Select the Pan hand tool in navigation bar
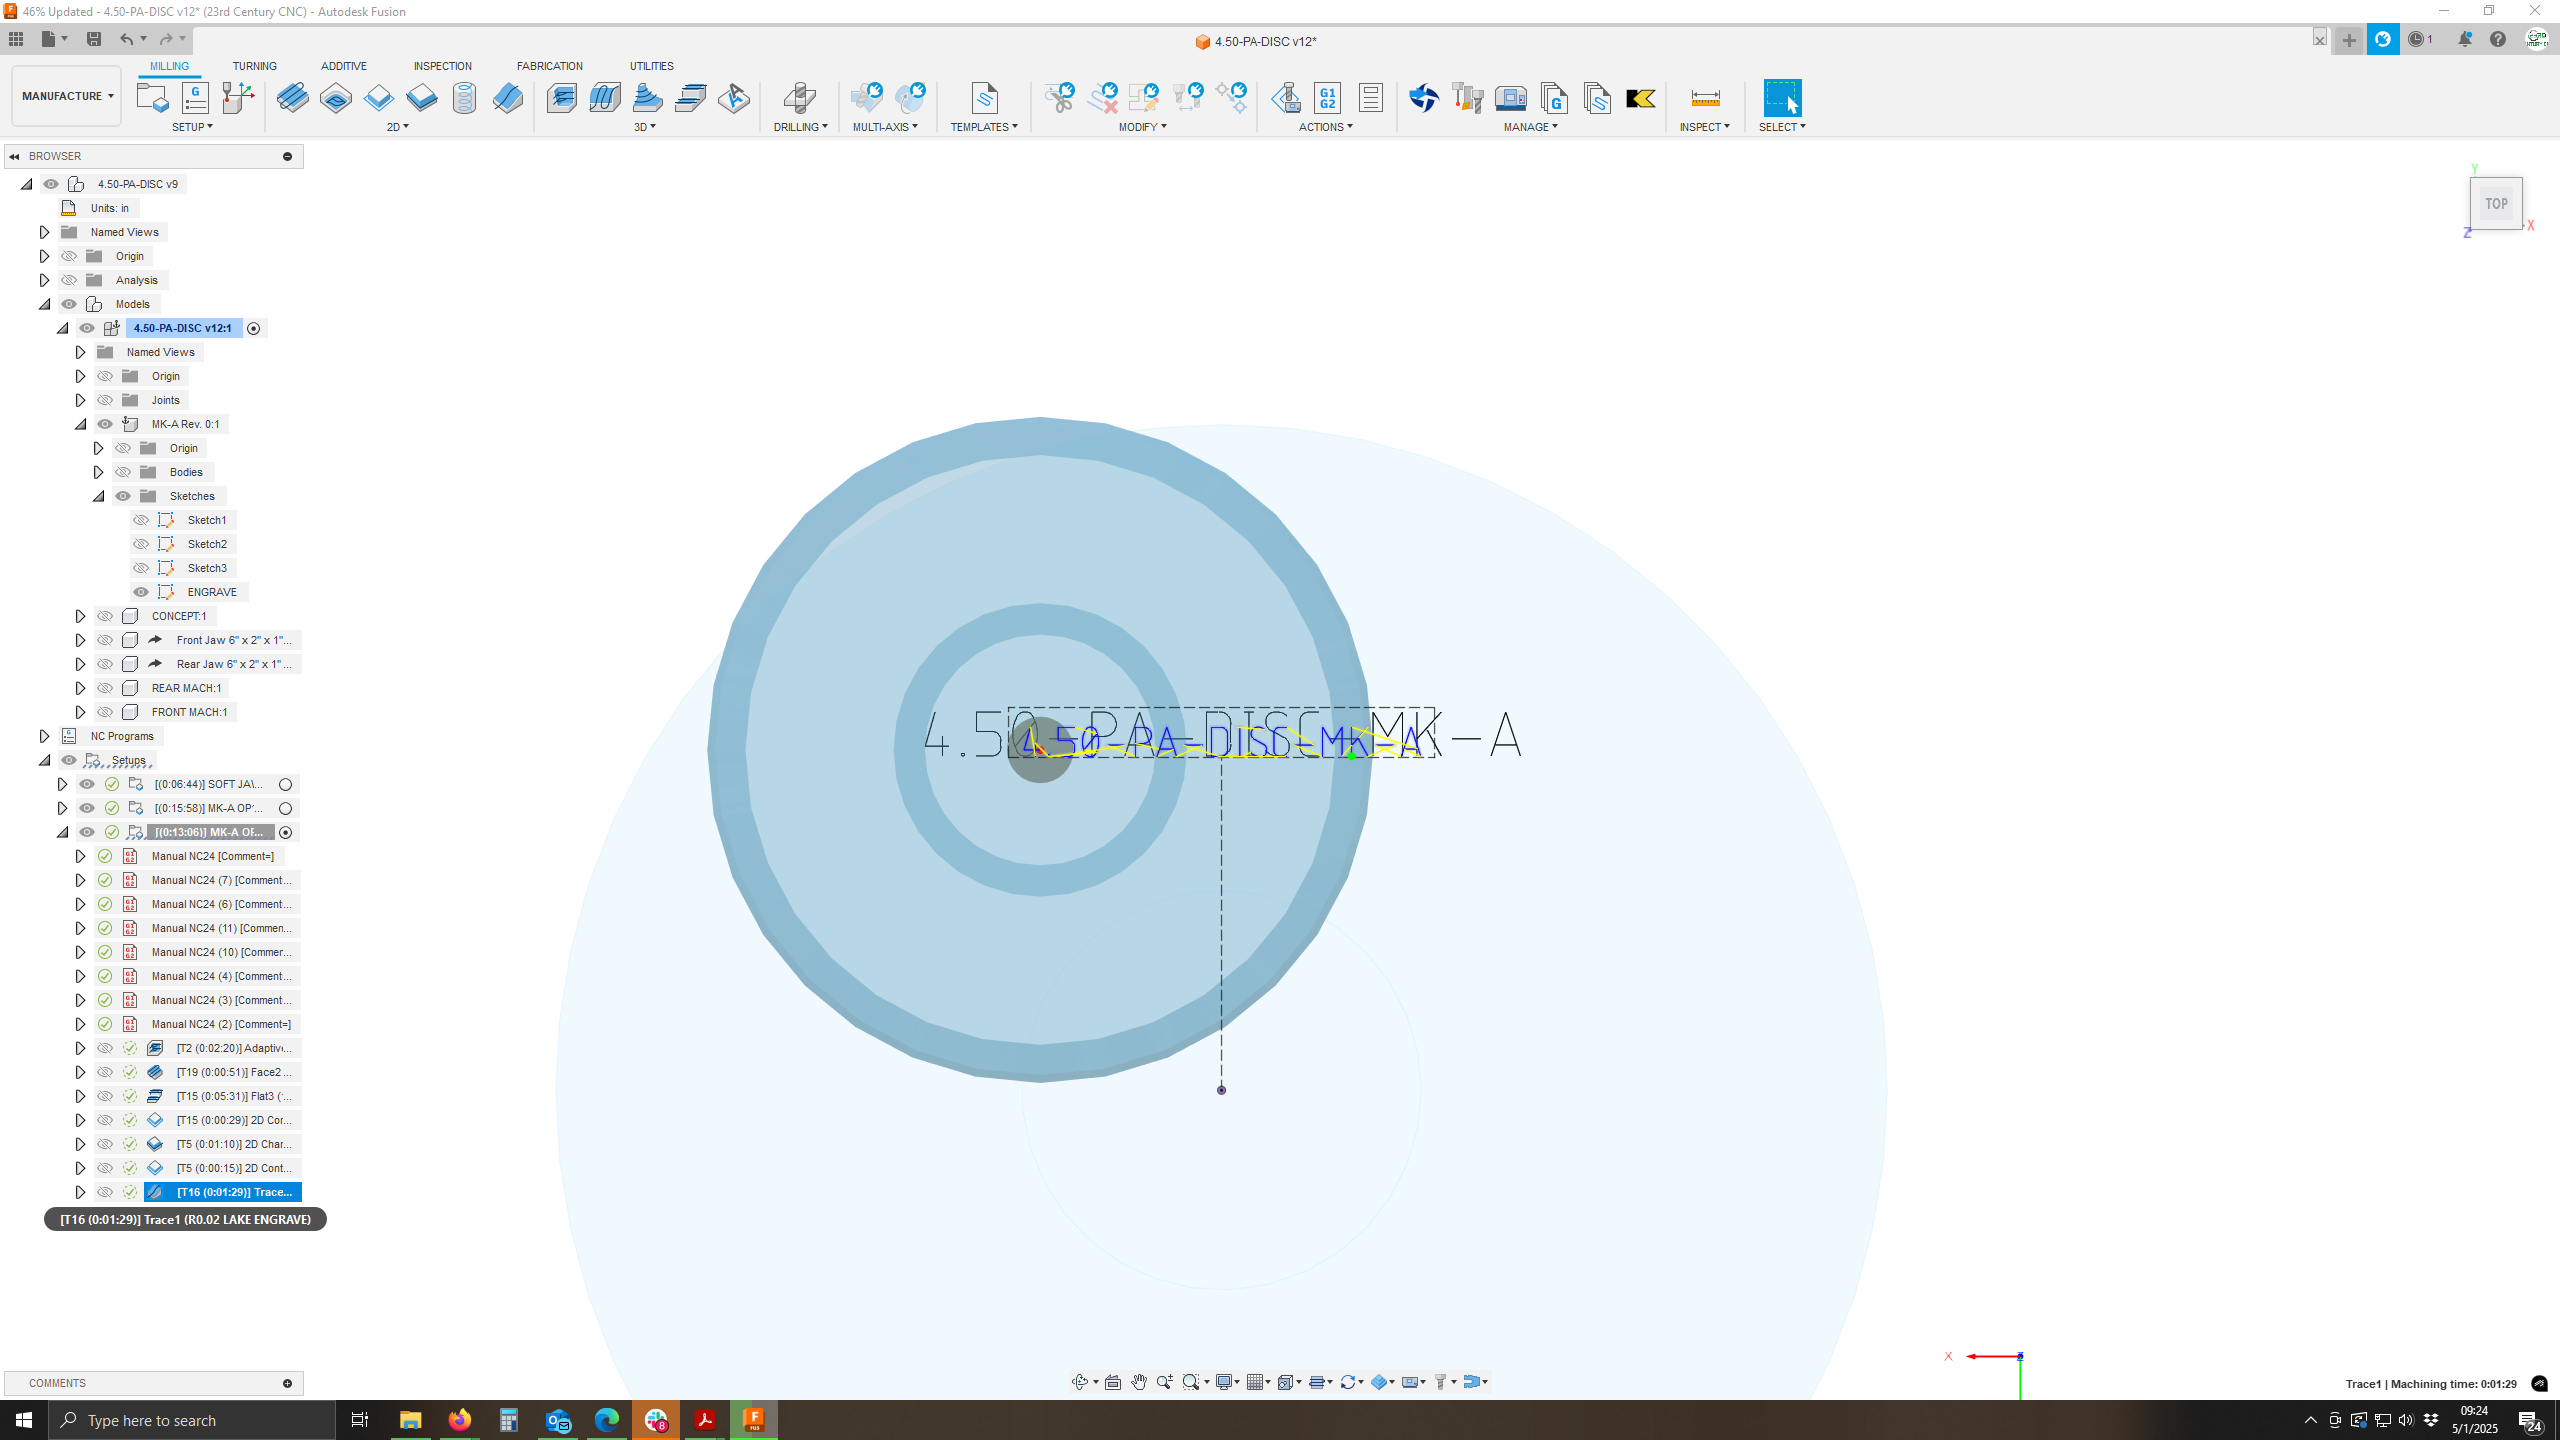 (x=1139, y=1382)
